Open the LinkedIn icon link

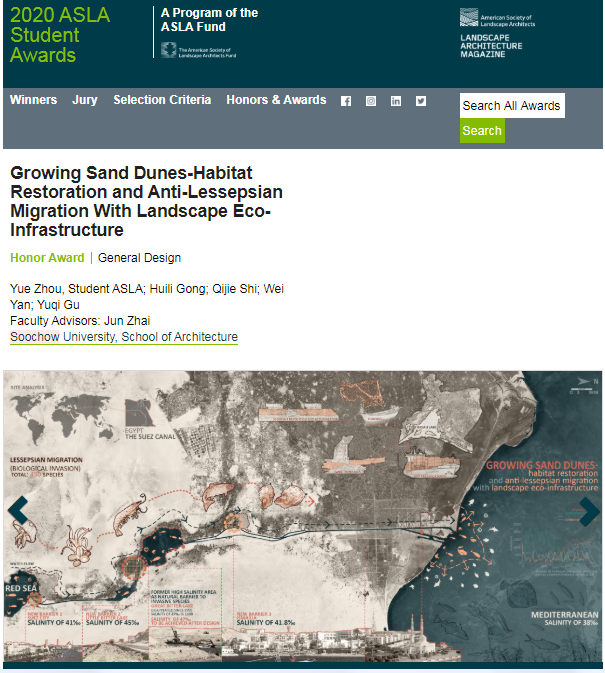[x=396, y=101]
